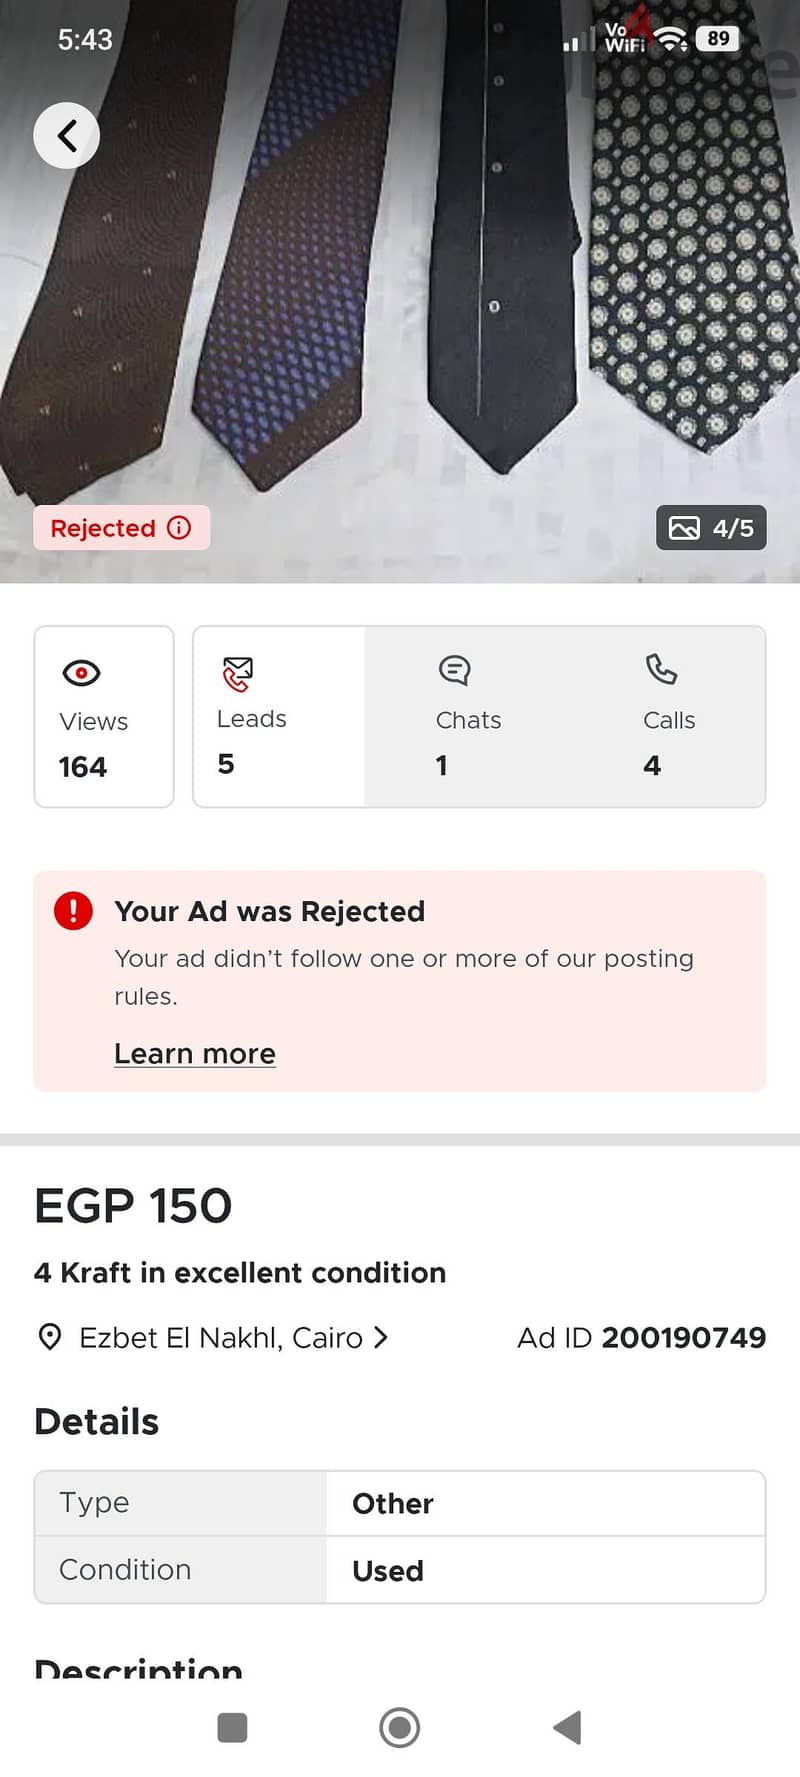Tap Android home circle button
The width and height of the screenshot is (800, 1777).
[x=400, y=1727]
